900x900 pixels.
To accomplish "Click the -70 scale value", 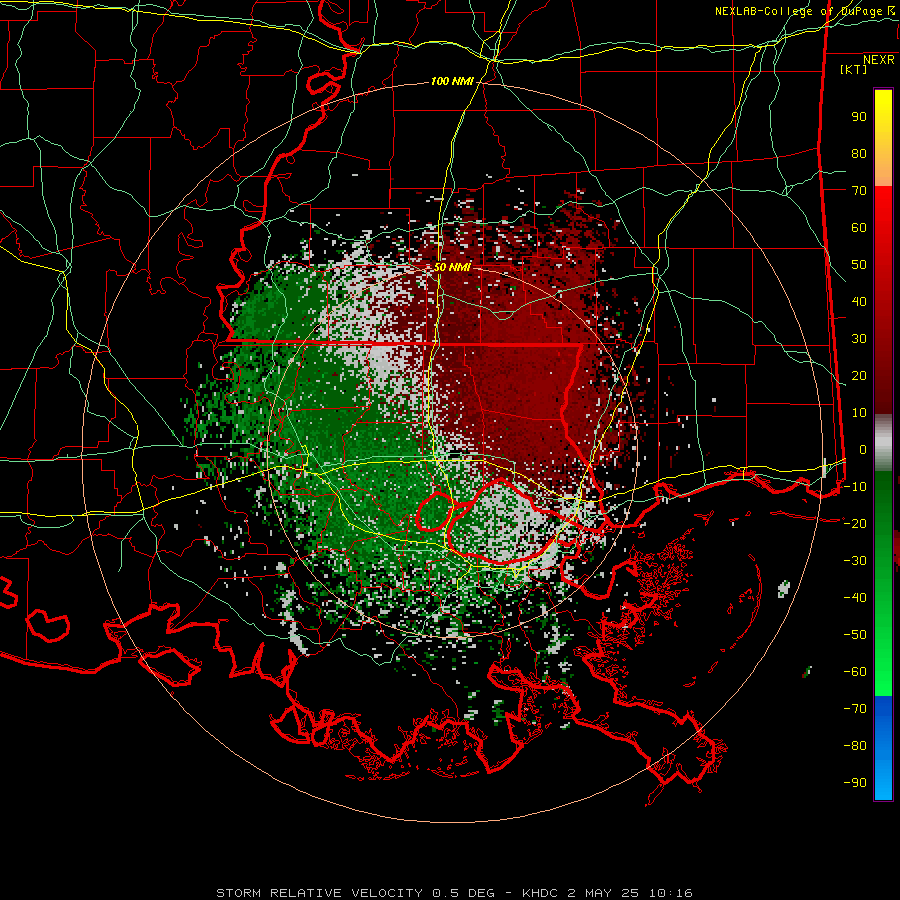I will pos(855,709).
